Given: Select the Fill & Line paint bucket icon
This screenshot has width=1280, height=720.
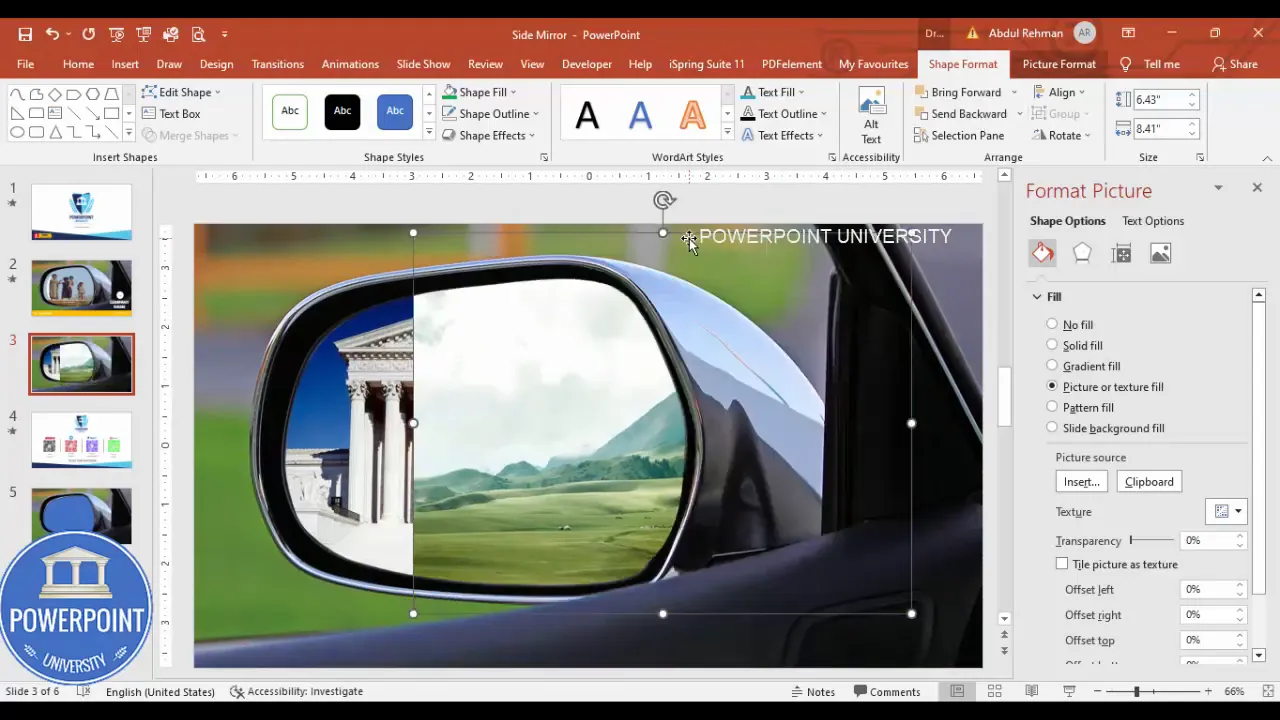Looking at the screenshot, I should click(x=1043, y=254).
